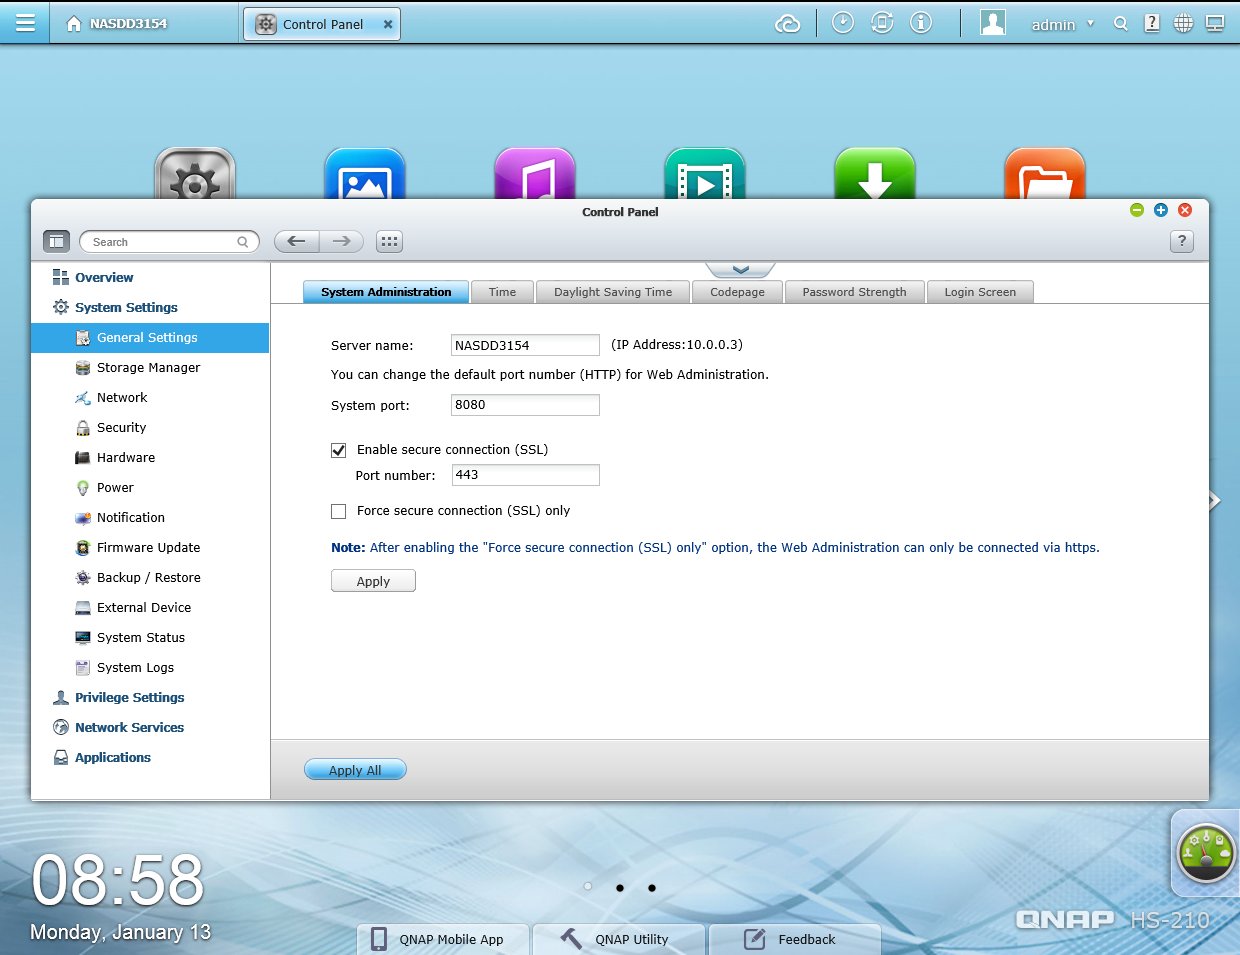The height and width of the screenshot is (955, 1240).
Task: Go forward in Control Panel
Action: [342, 241]
